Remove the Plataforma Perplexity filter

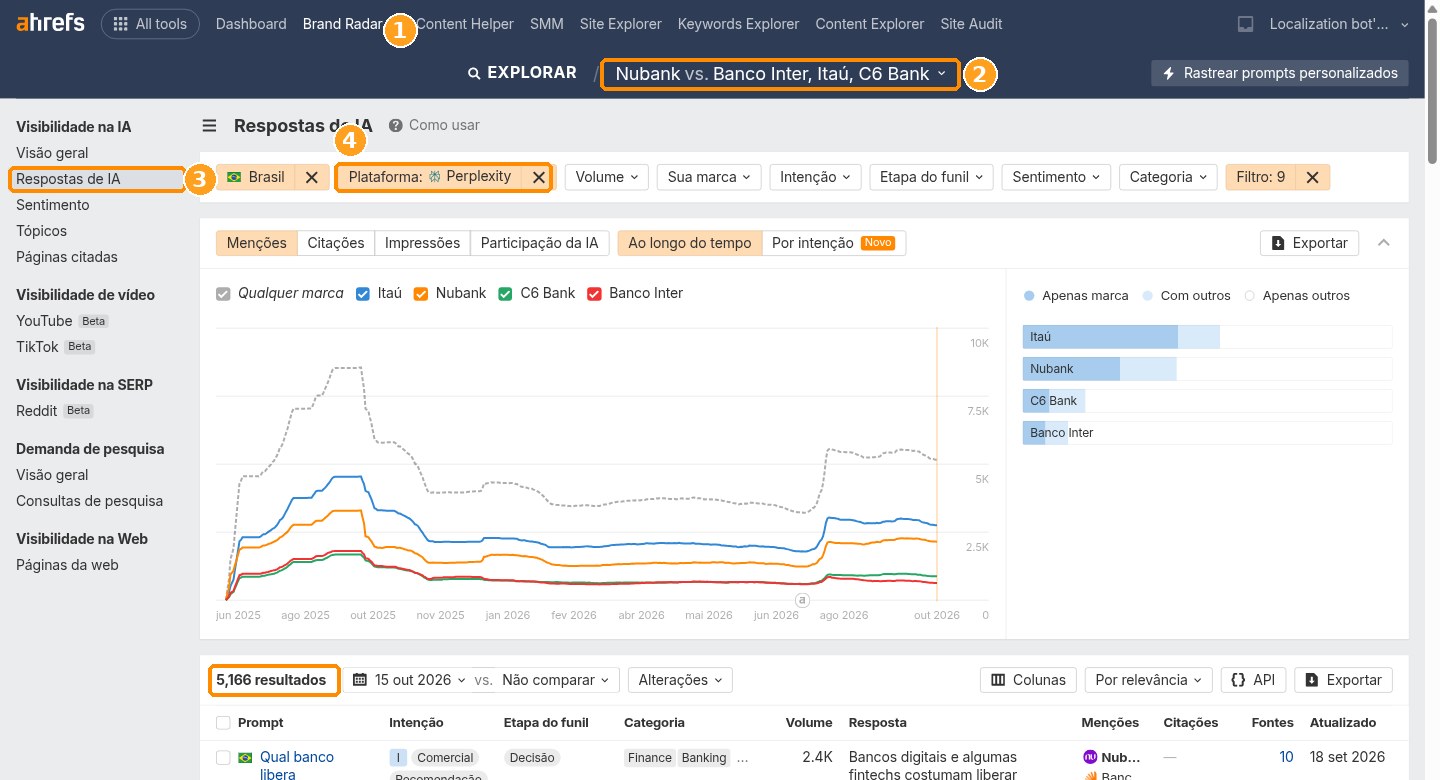tap(538, 177)
